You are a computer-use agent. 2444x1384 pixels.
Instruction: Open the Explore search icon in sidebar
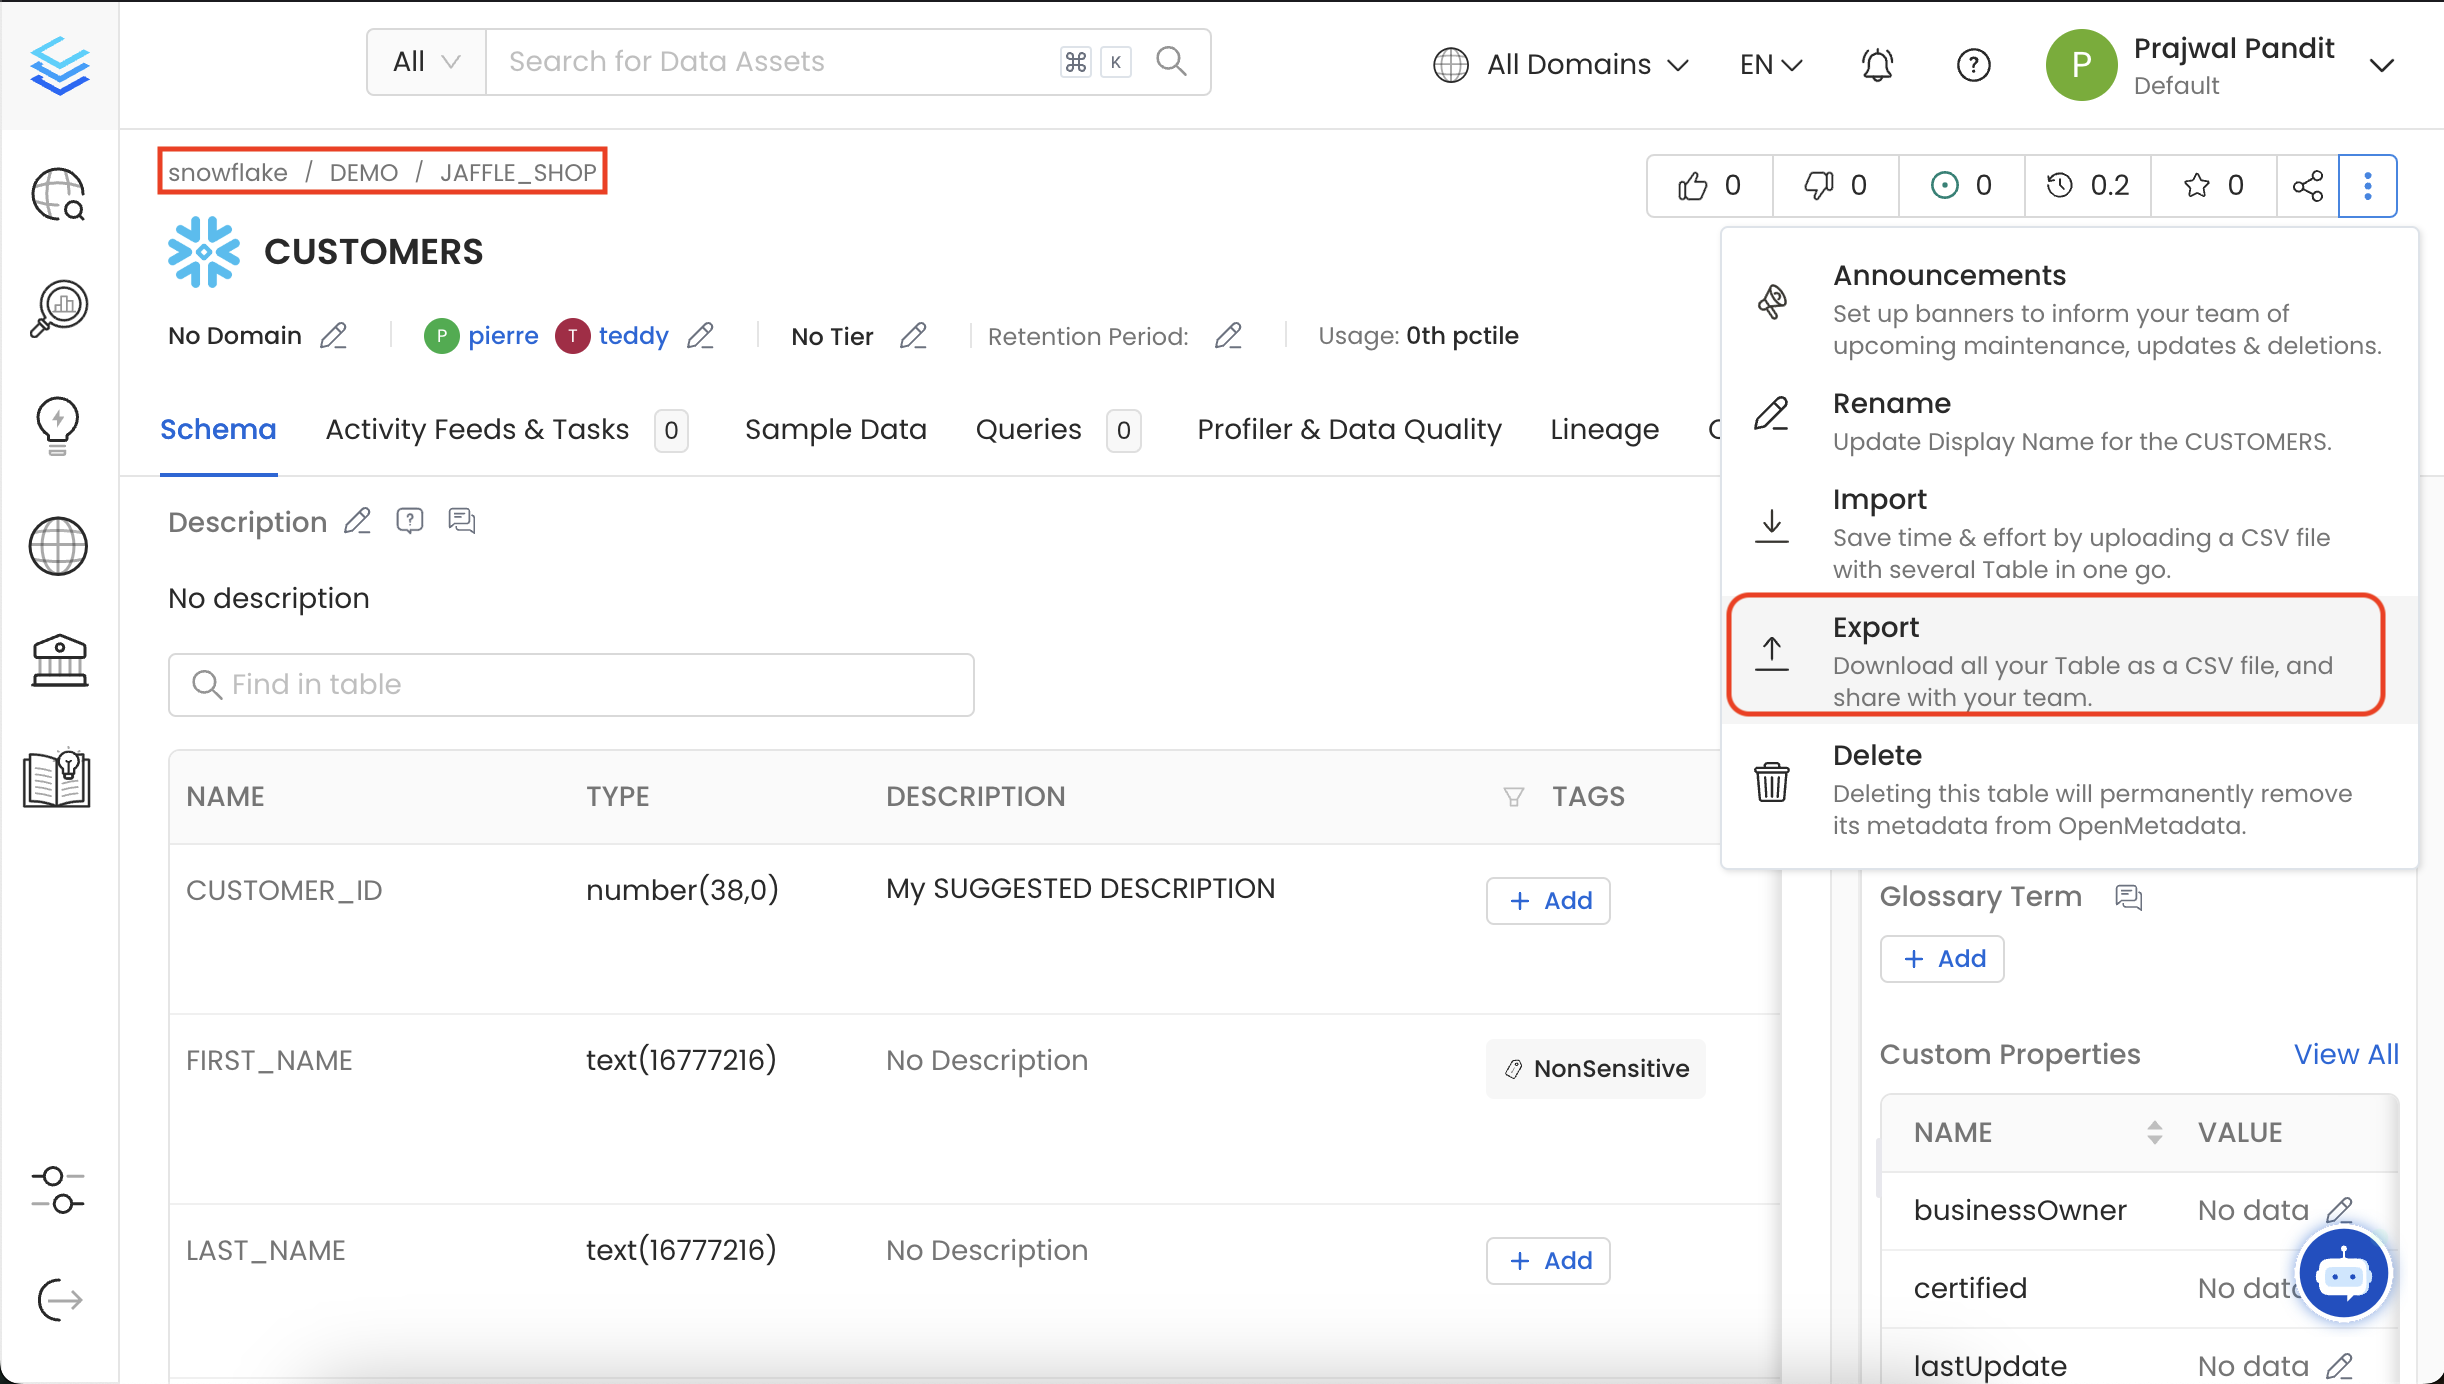57,194
